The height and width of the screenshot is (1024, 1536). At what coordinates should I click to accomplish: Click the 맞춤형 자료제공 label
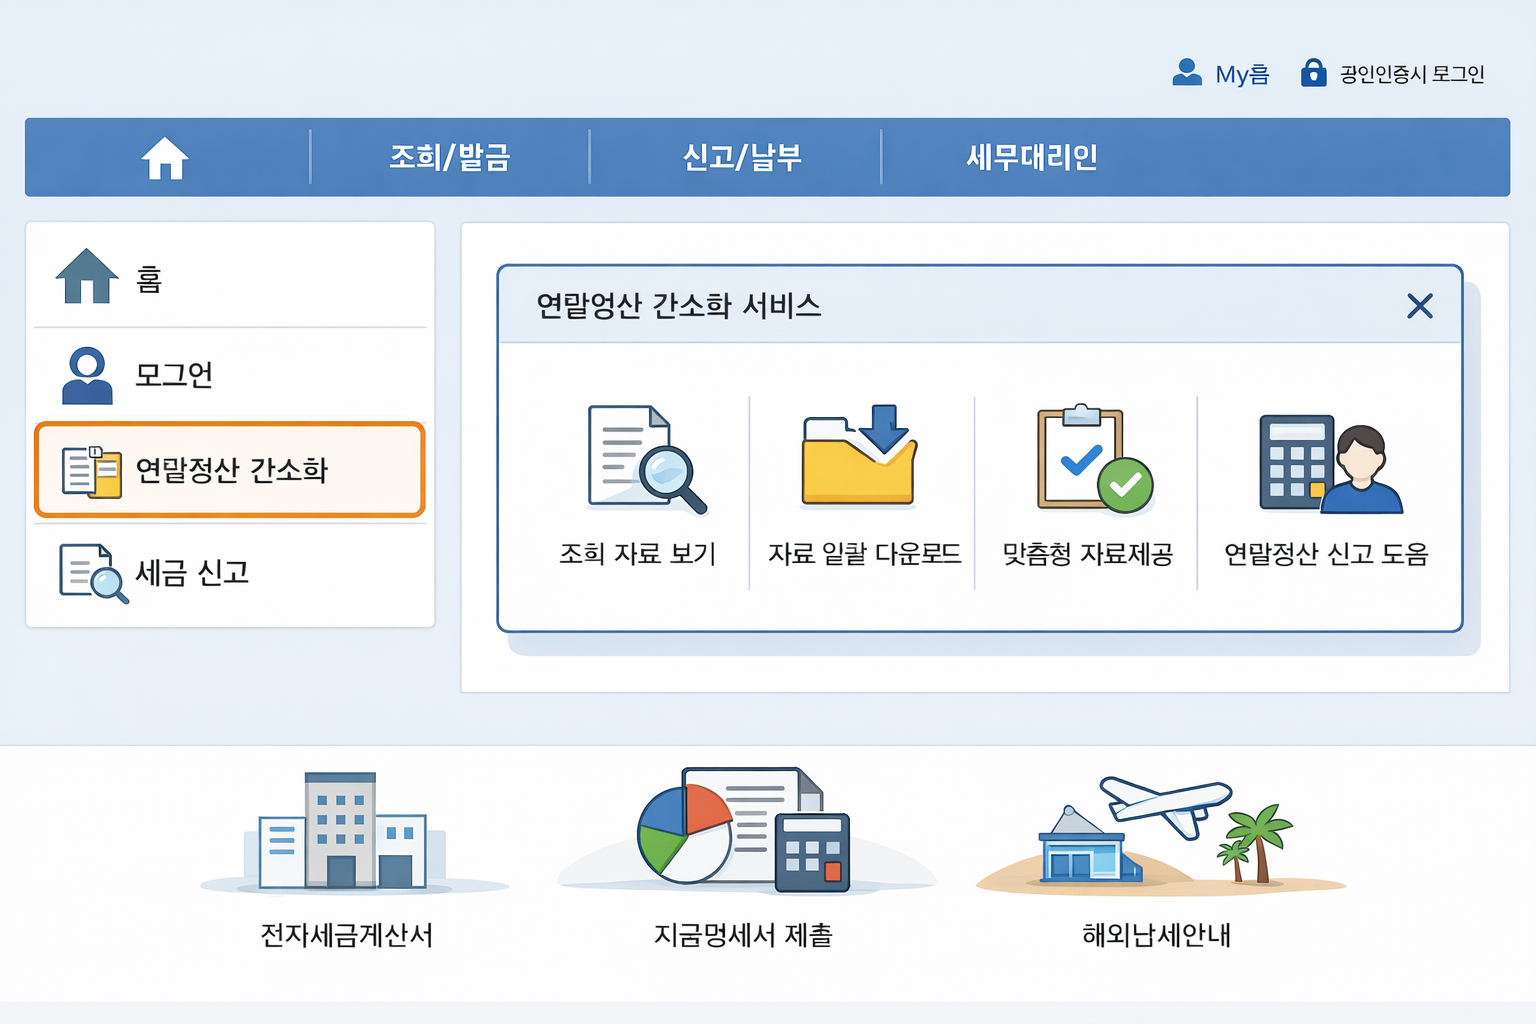1088,554
